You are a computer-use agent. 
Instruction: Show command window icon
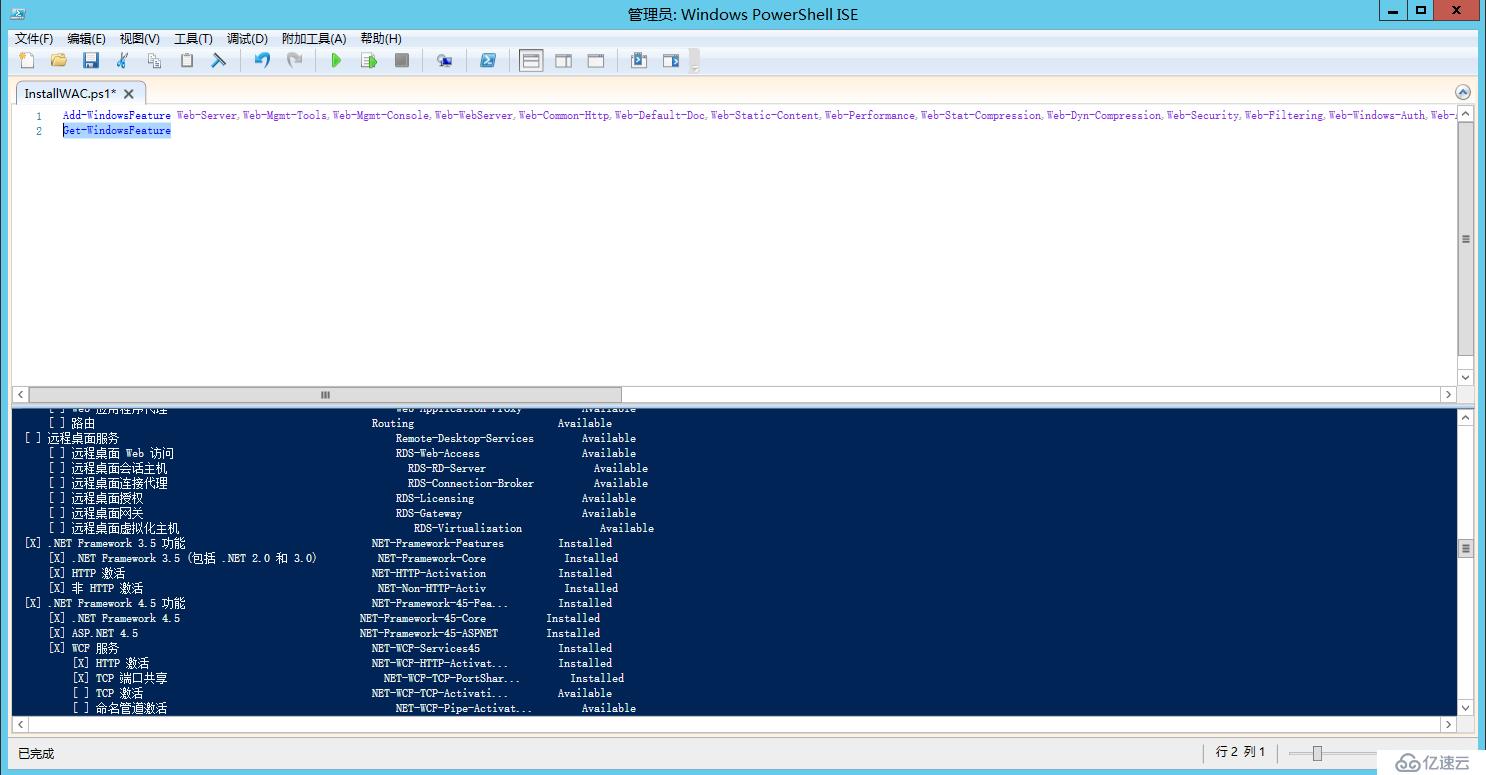(x=639, y=61)
